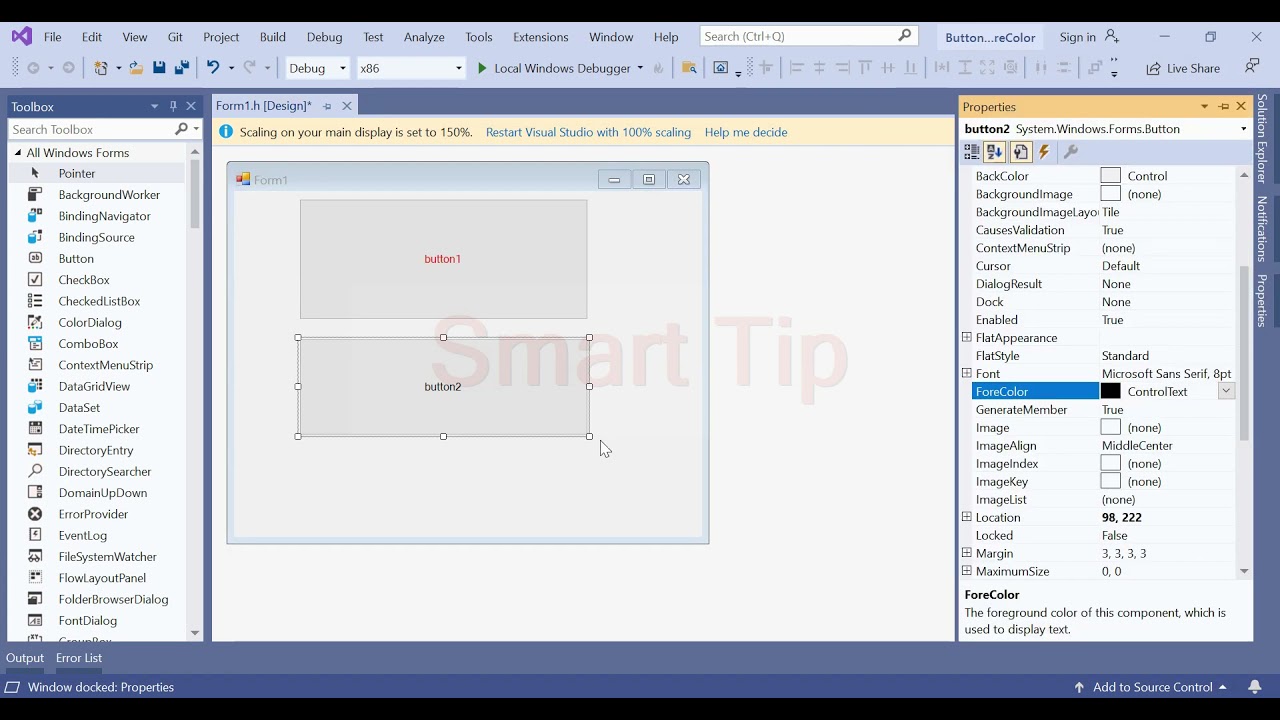Viewport: 1280px width, 720px height.
Task: Click the account icon next to Sign in
Action: (x=1112, y=36)
